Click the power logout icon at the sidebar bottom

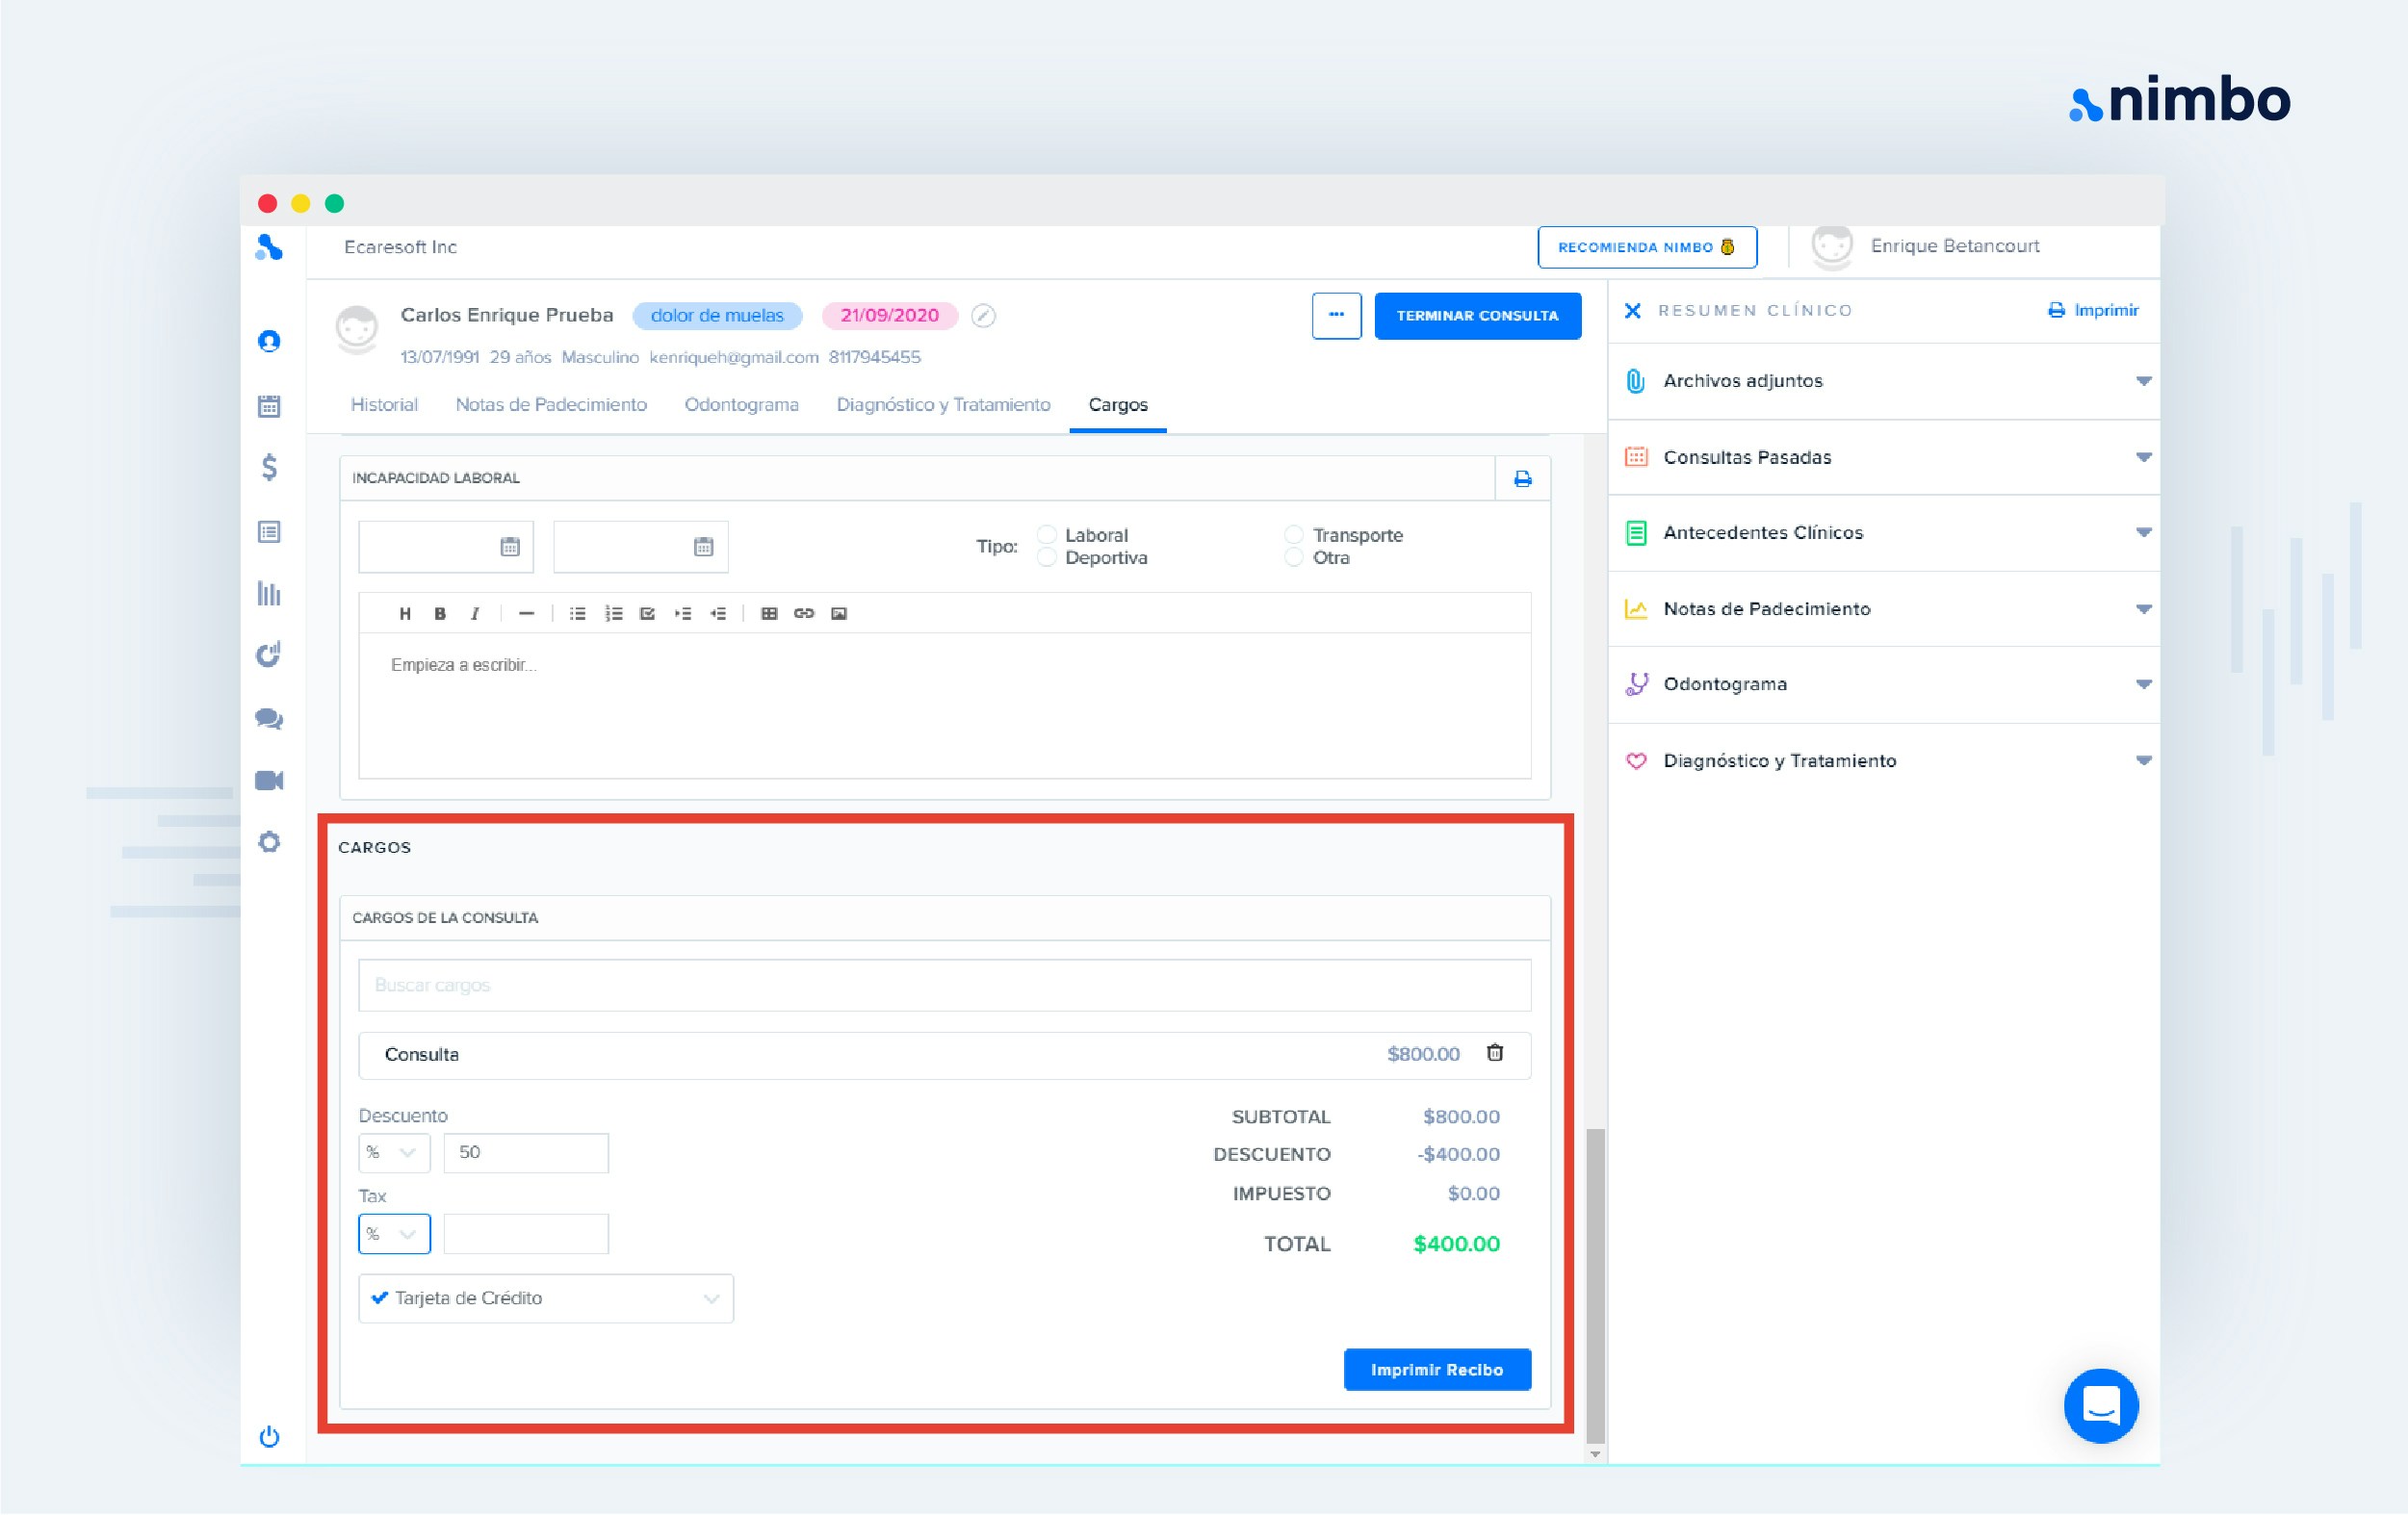pos(269,1437)
